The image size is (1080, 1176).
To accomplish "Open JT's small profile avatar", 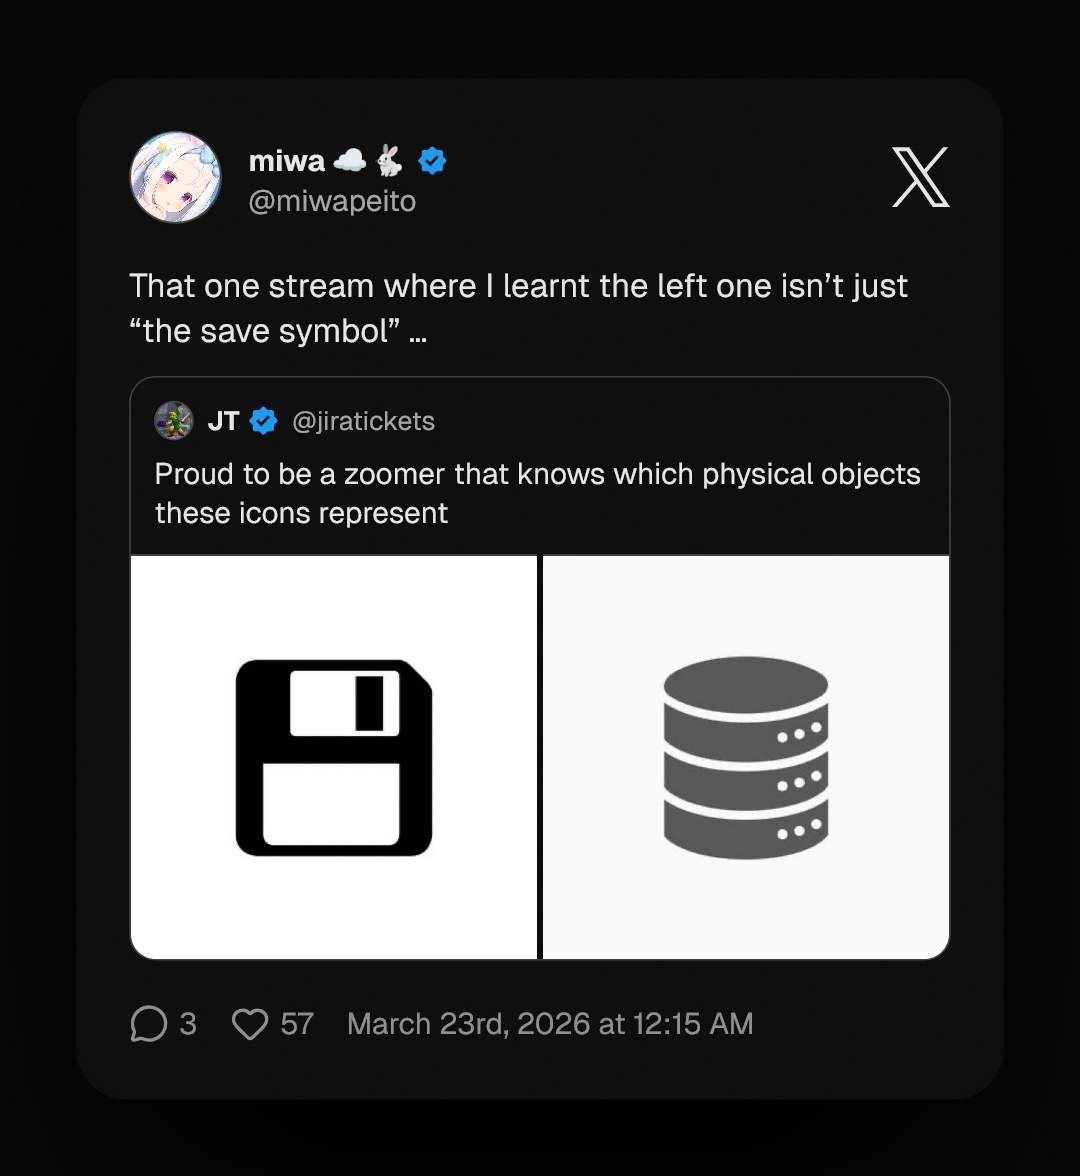I will point(174,421).
